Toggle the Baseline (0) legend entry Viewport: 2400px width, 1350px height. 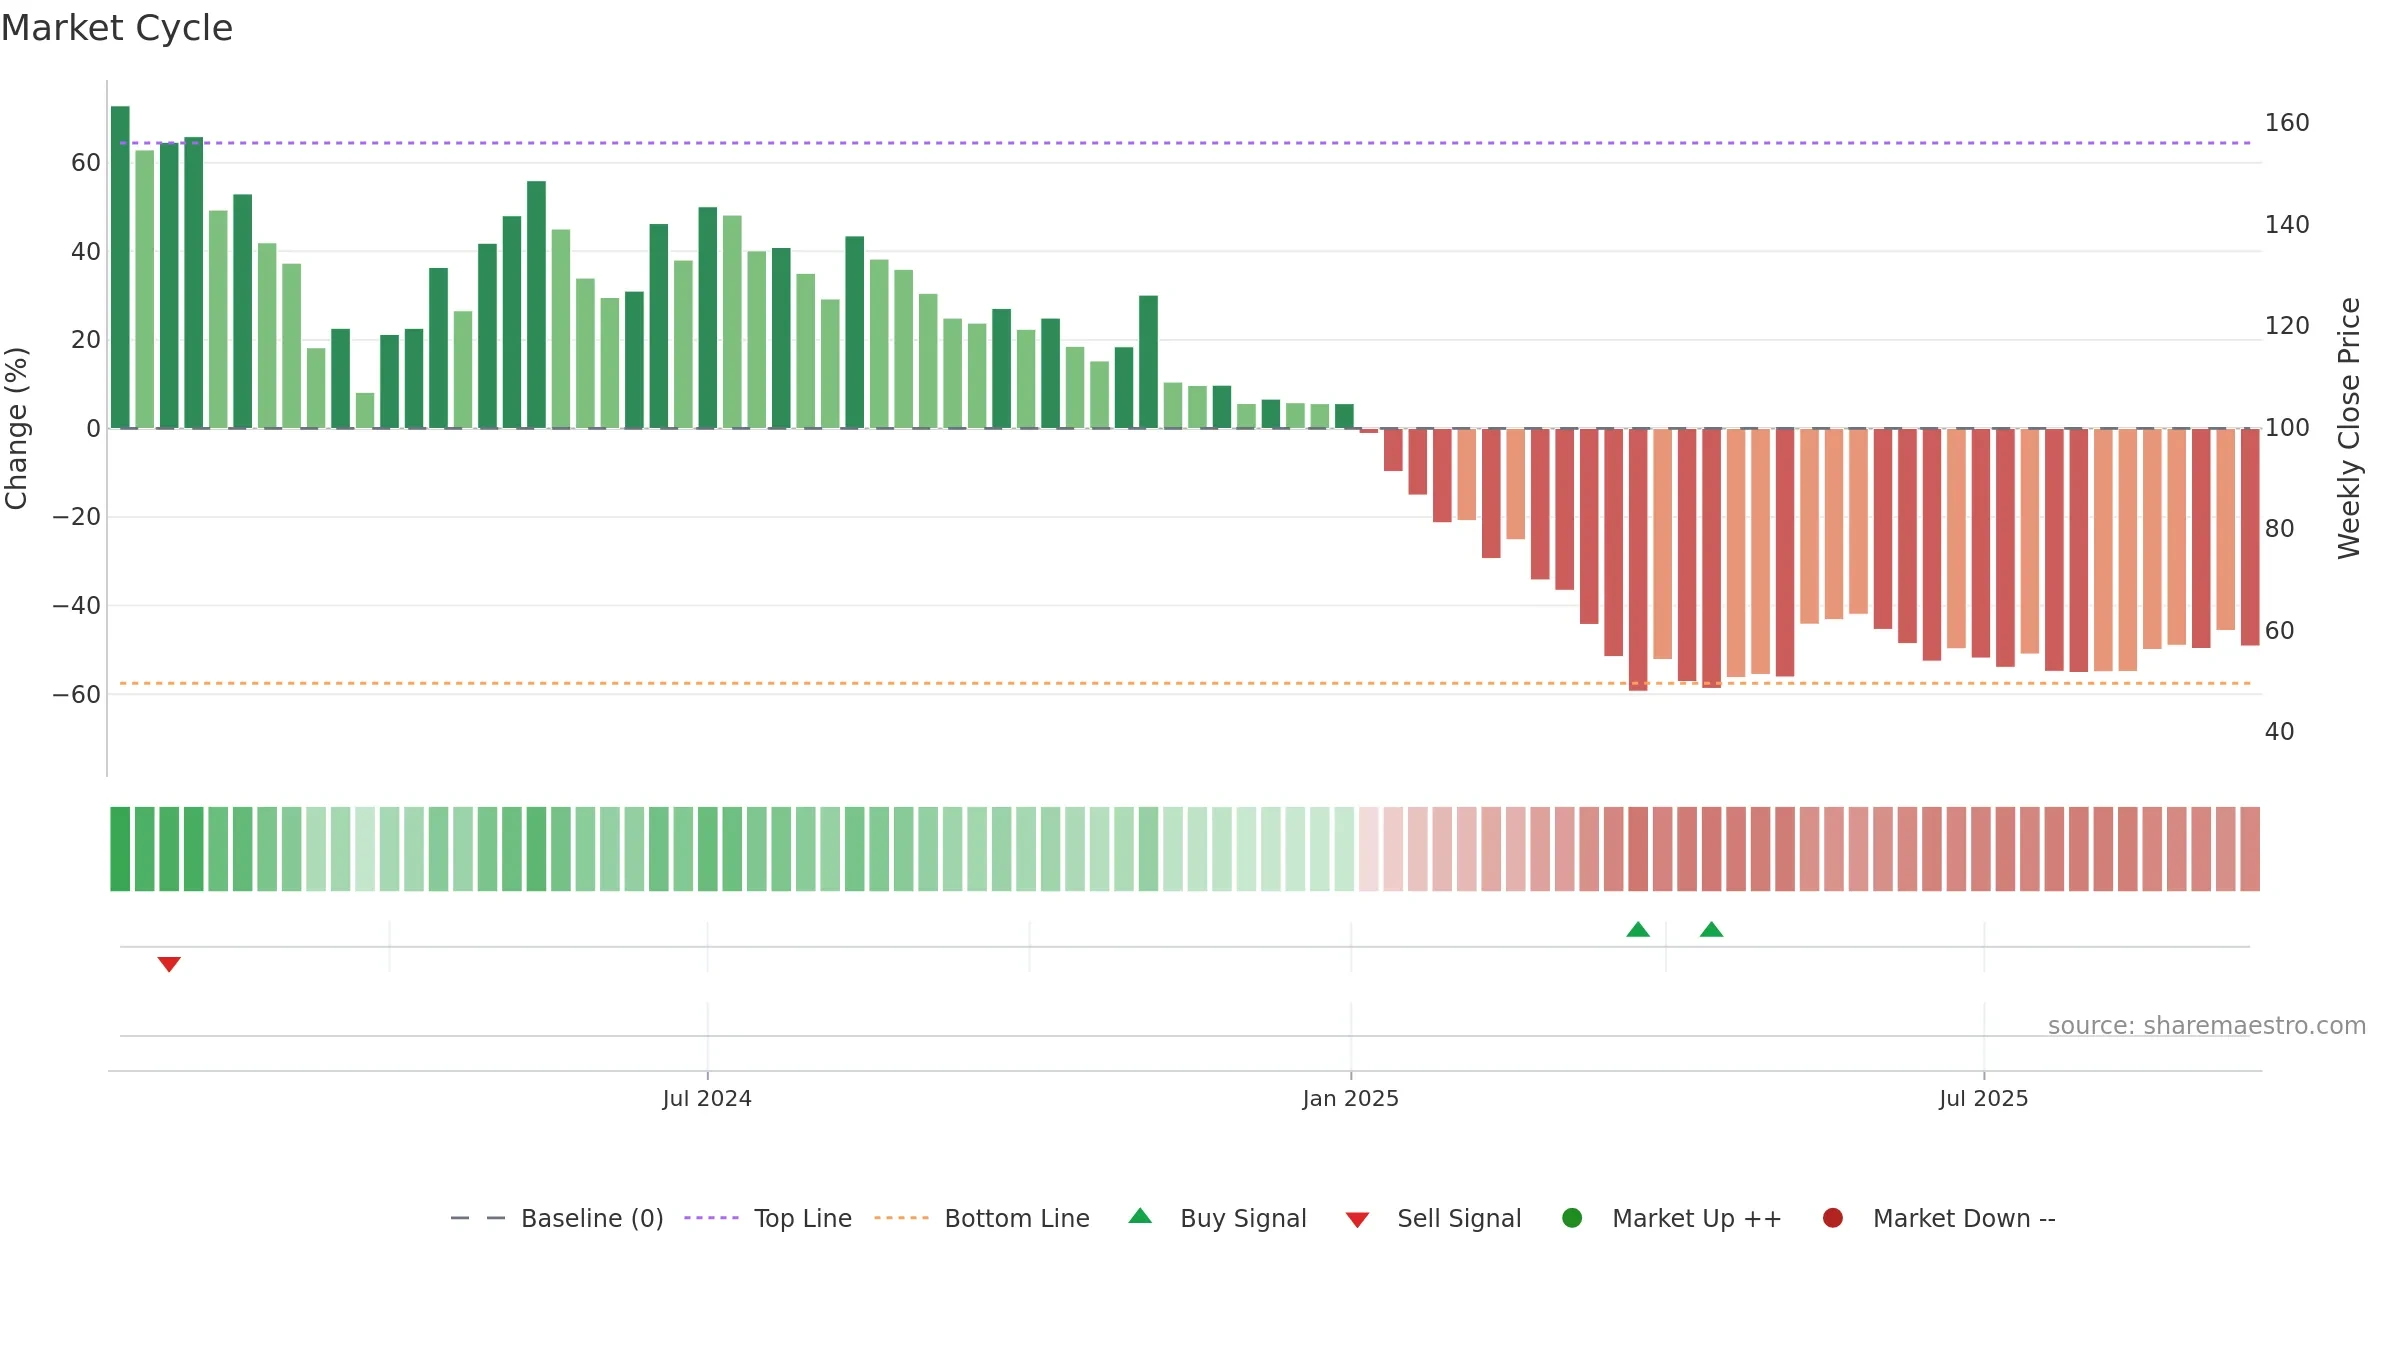point(557,1218)
